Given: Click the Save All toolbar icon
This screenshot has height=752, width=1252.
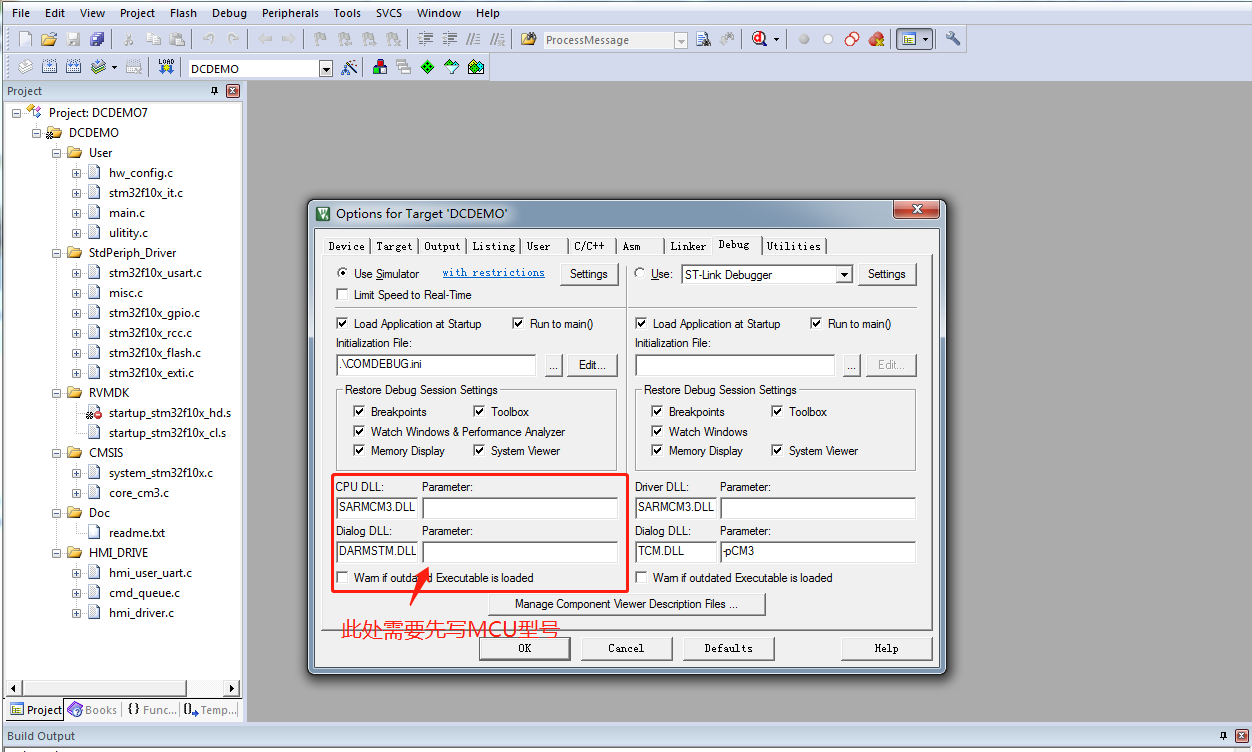Looking at the screenshot, I should 97,40.
